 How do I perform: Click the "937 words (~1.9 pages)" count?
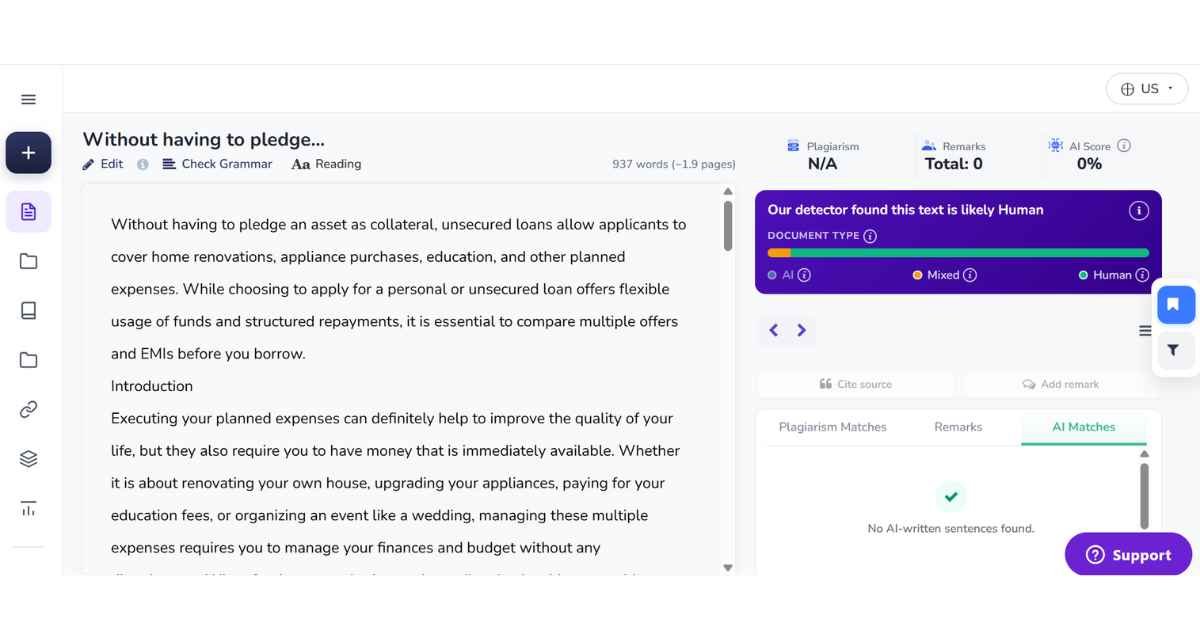pos(674,164)
